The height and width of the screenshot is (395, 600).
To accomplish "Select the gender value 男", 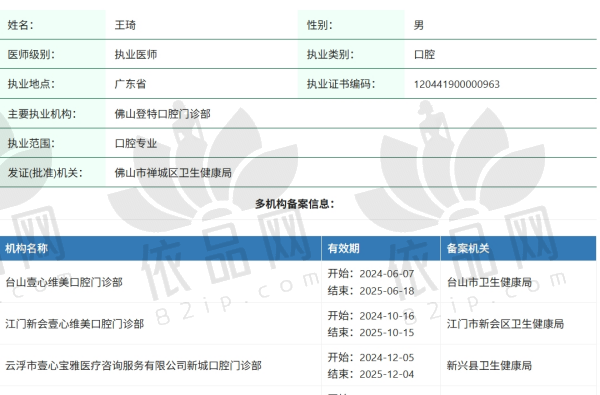I will (x=419, y=25).
